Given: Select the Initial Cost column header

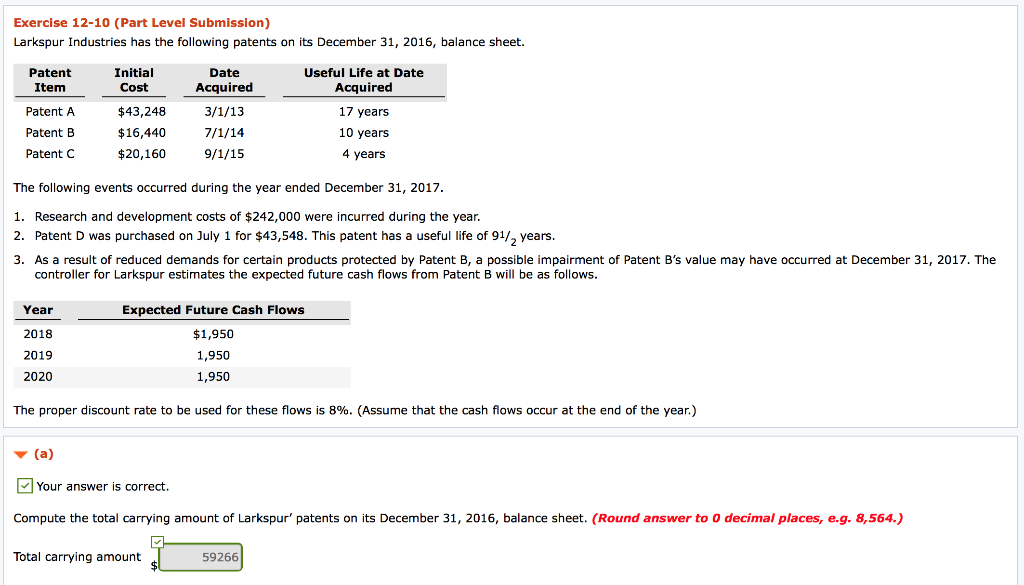Looking at the screenshot, I should tap(135, 79).
